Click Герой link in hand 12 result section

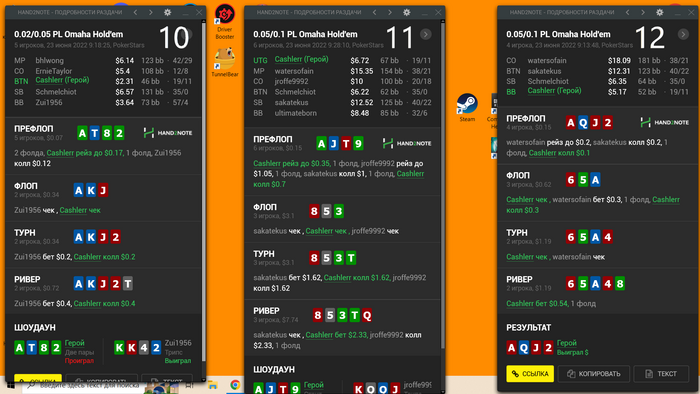tap(567, 343)
